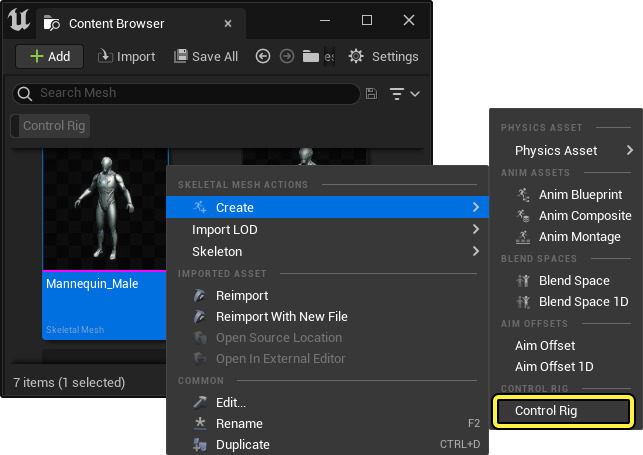Open Physics Asset submenu
This screenshot has height=455, width=643.
point(566,150)
